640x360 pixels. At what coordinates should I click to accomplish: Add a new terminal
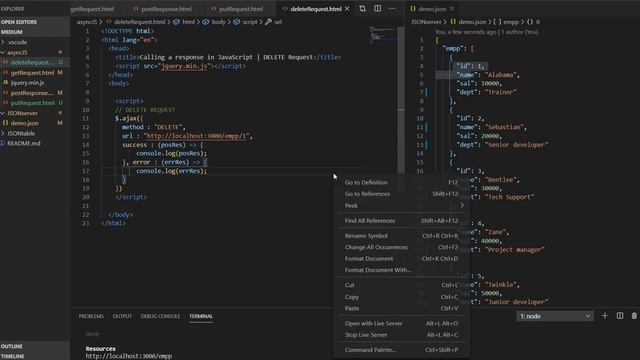(x=604, y=316)
